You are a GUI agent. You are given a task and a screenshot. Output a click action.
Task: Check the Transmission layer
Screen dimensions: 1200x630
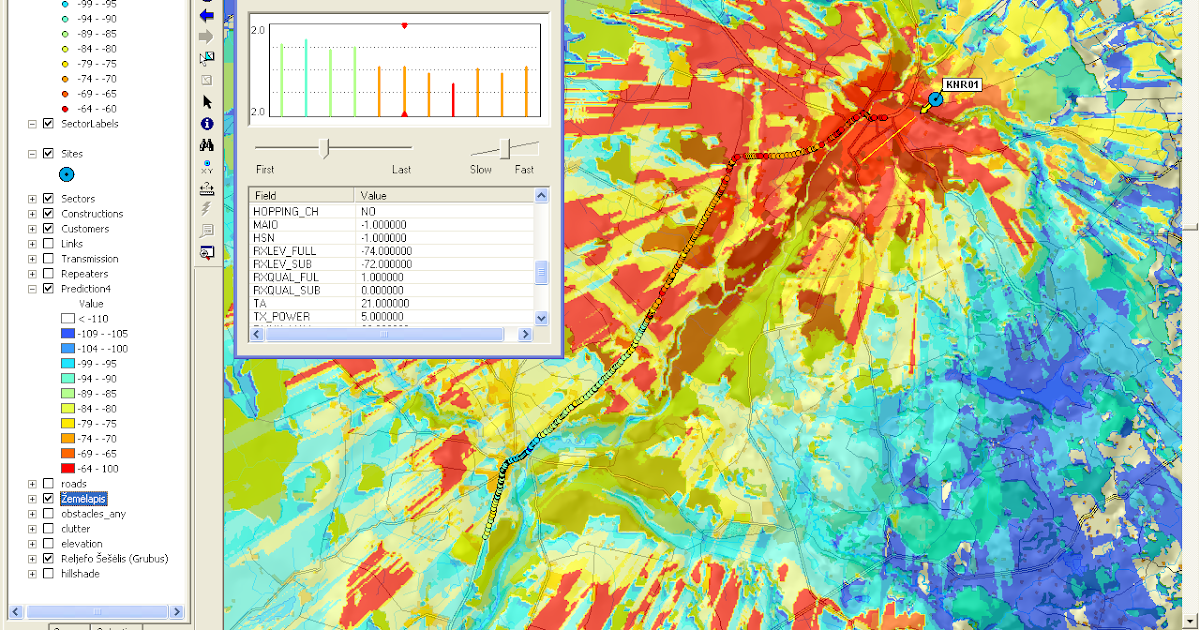[x=47, y=259]
